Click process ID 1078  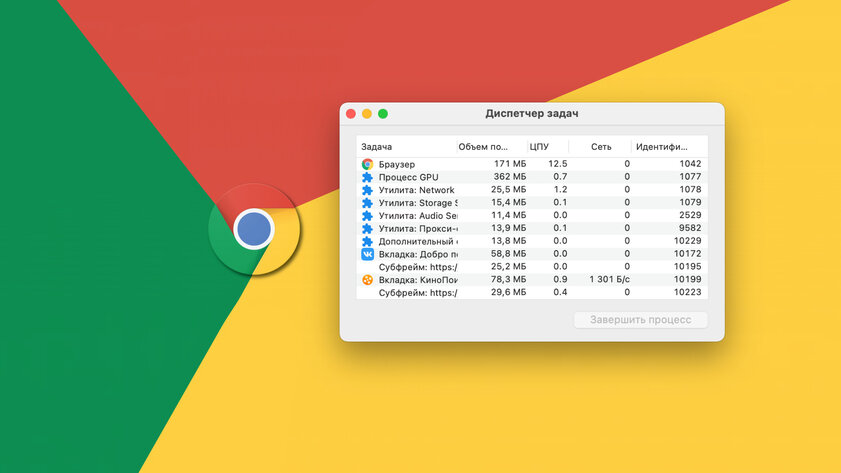(690, 189)
